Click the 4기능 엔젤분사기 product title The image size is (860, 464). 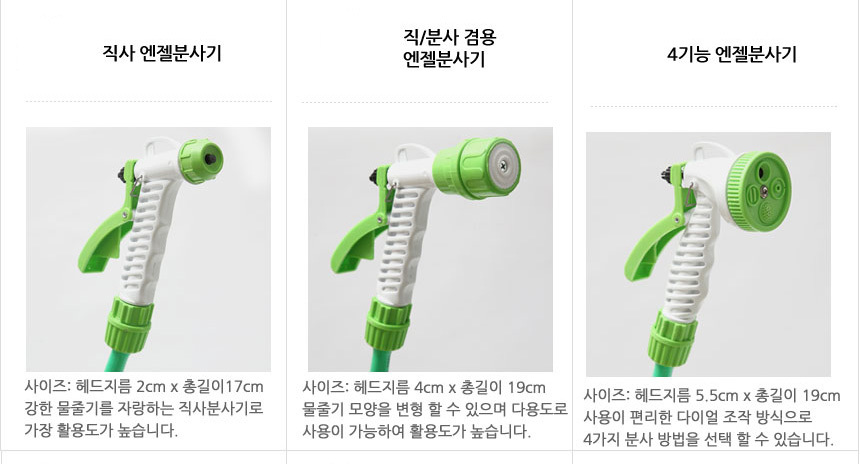[732, 54]
